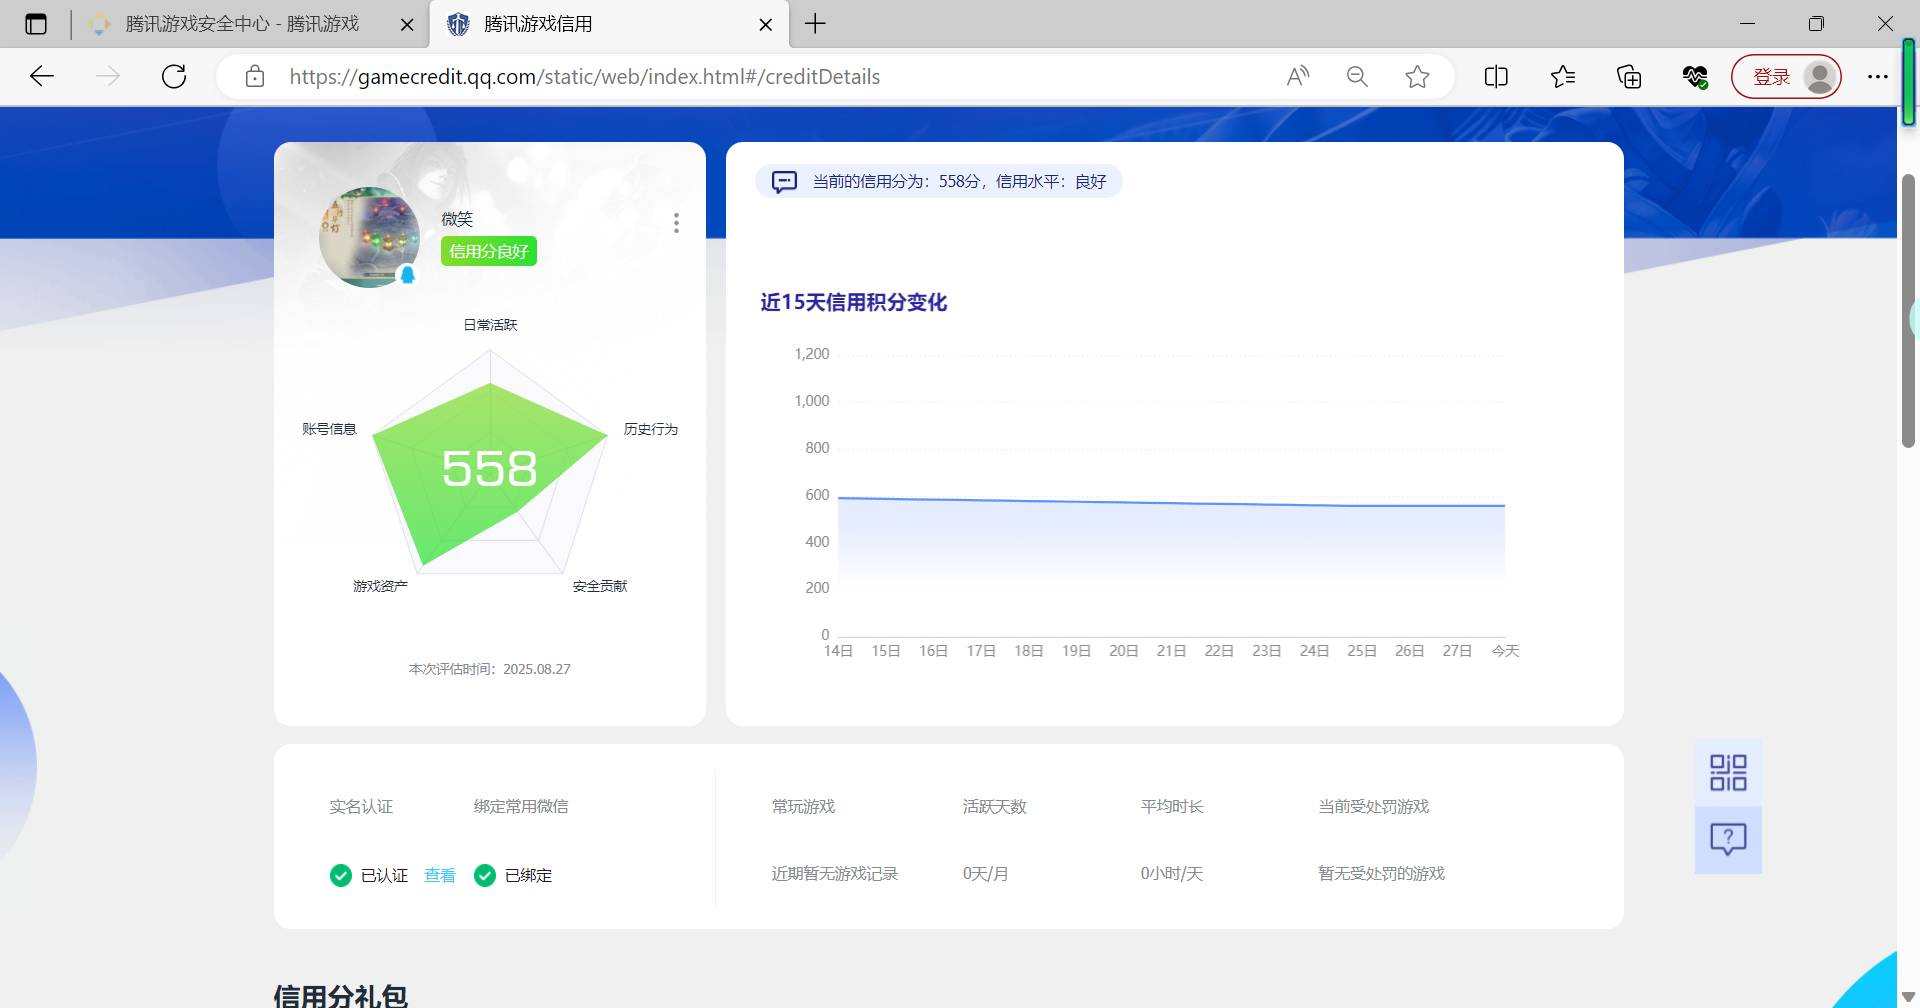Image resolution: width=1920 pixels, height=1008 pixels.
Task: Click the green check beside 已绑定
Action: pyautogui.click(x=485, y=876)
